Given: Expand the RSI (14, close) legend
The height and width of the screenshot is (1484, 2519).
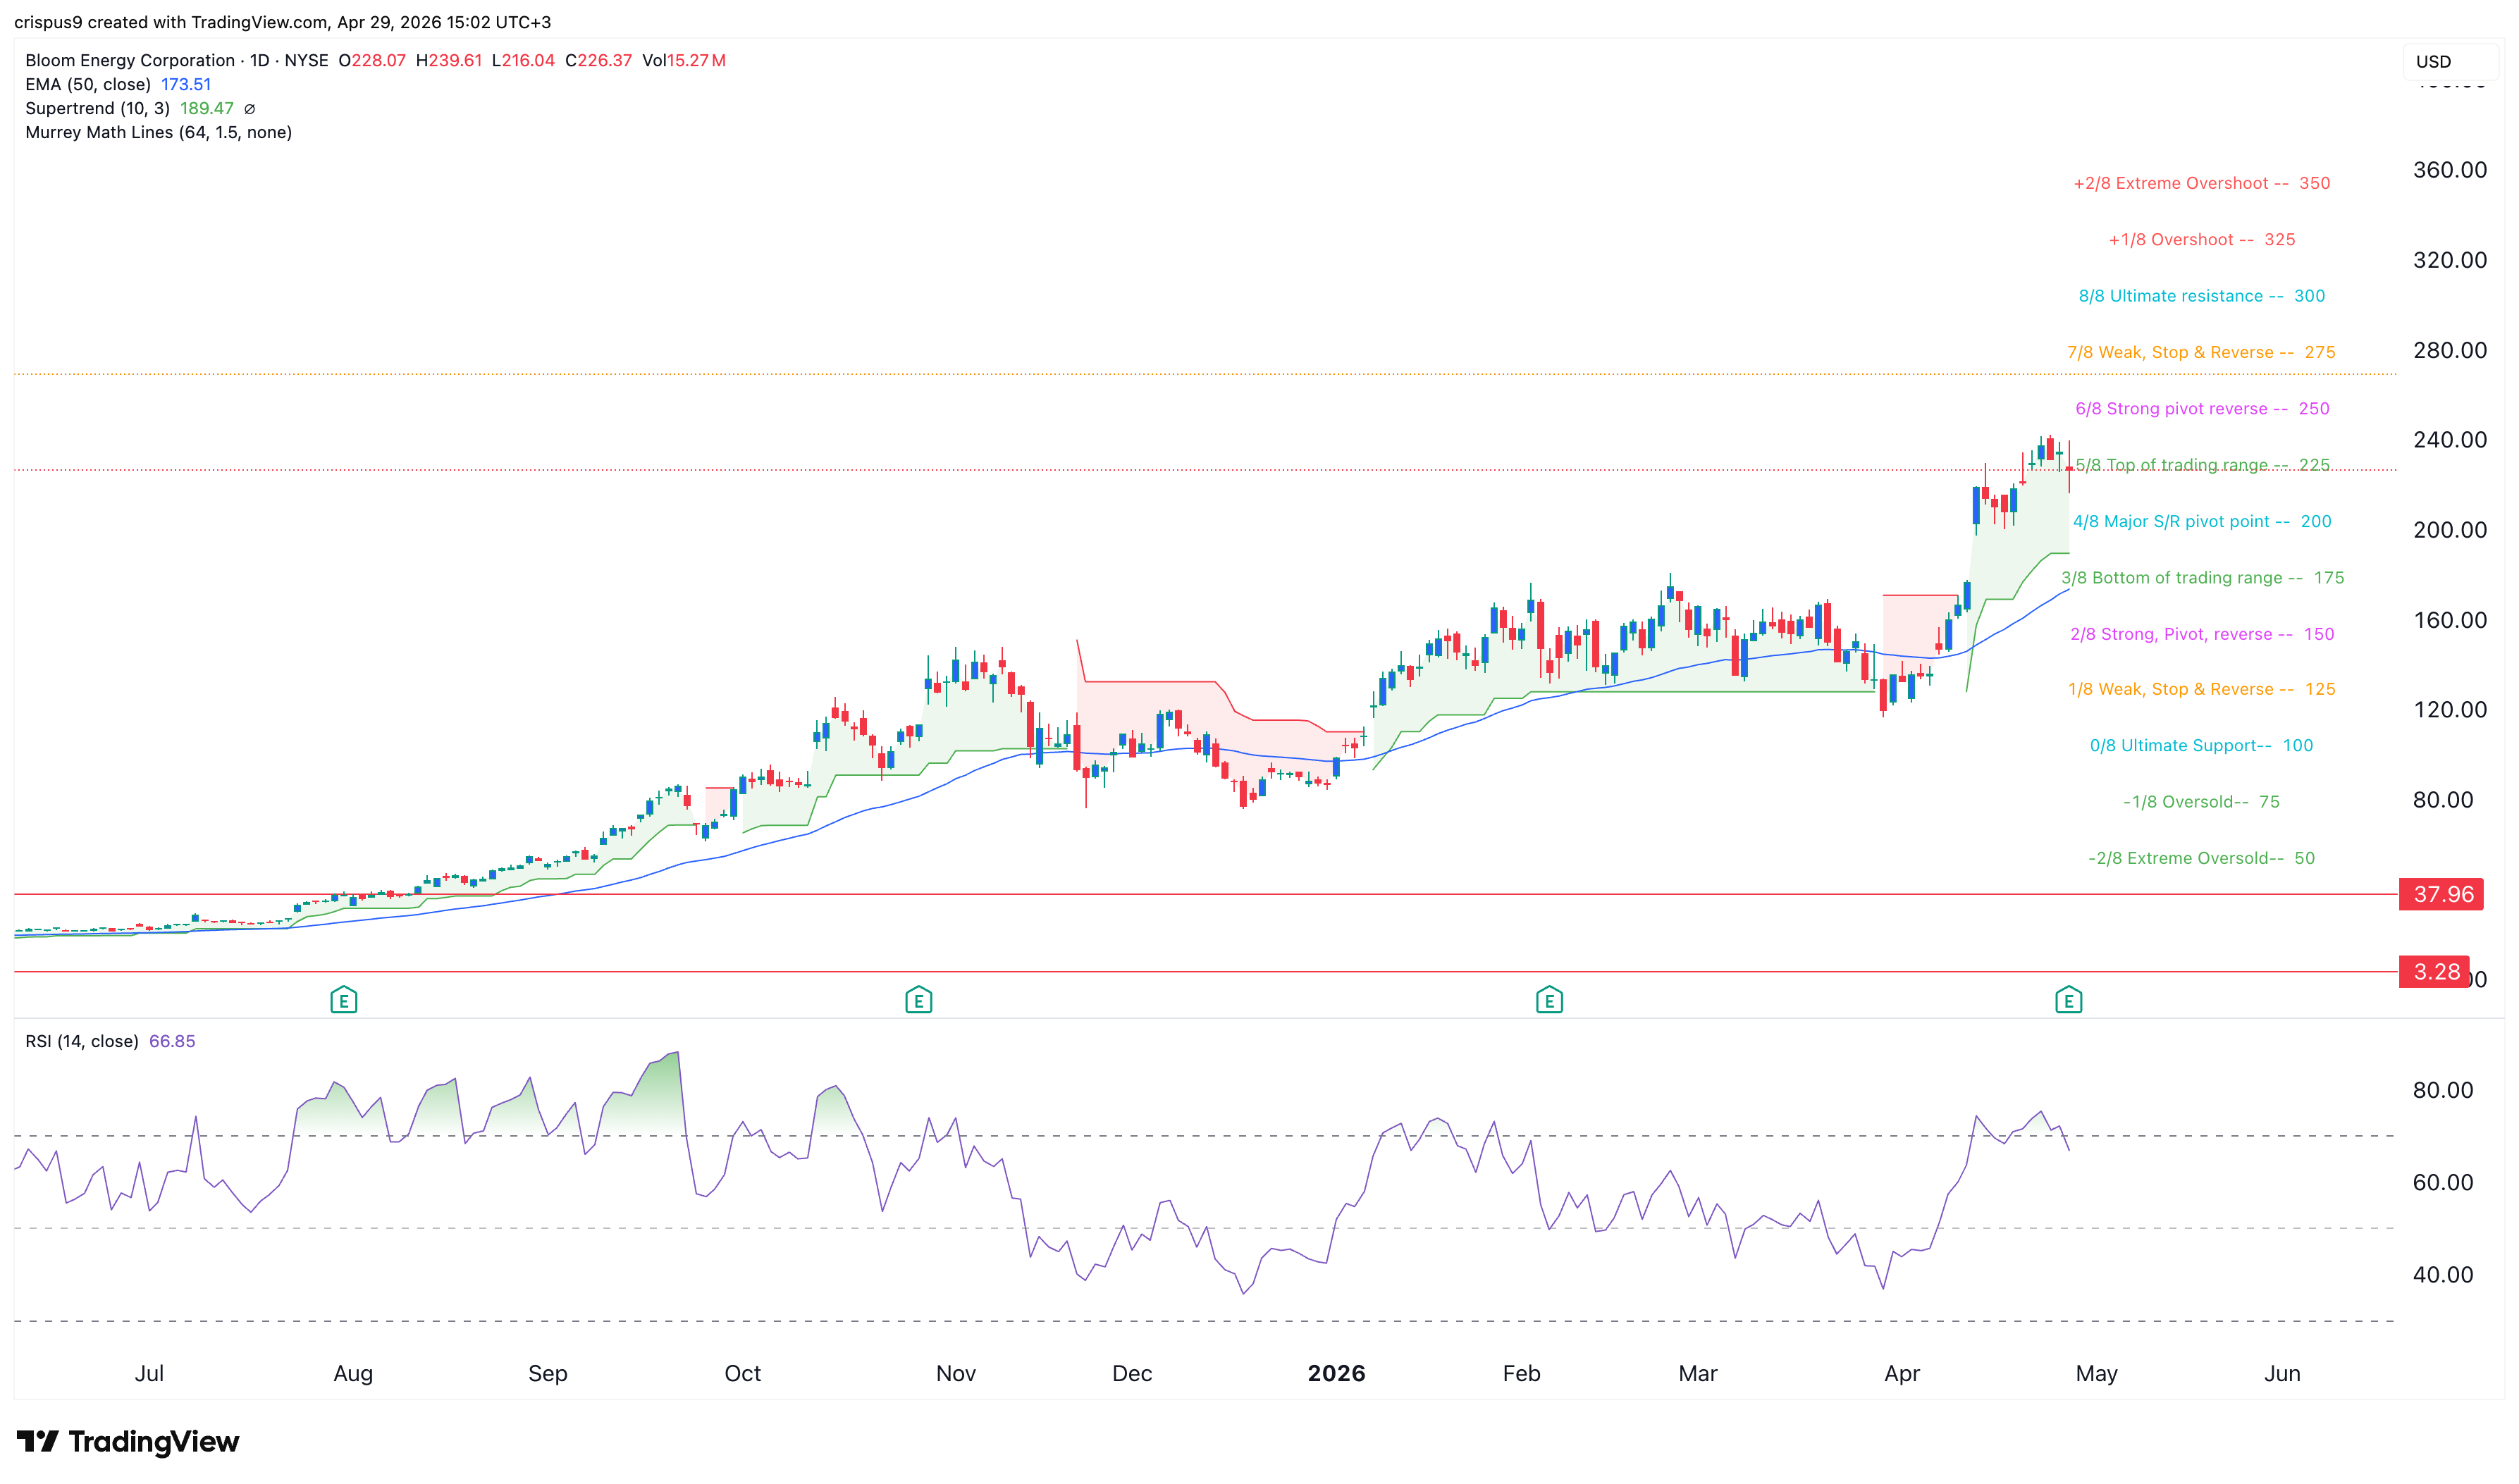Looking at the screenshot, I should click(82, 1041).
